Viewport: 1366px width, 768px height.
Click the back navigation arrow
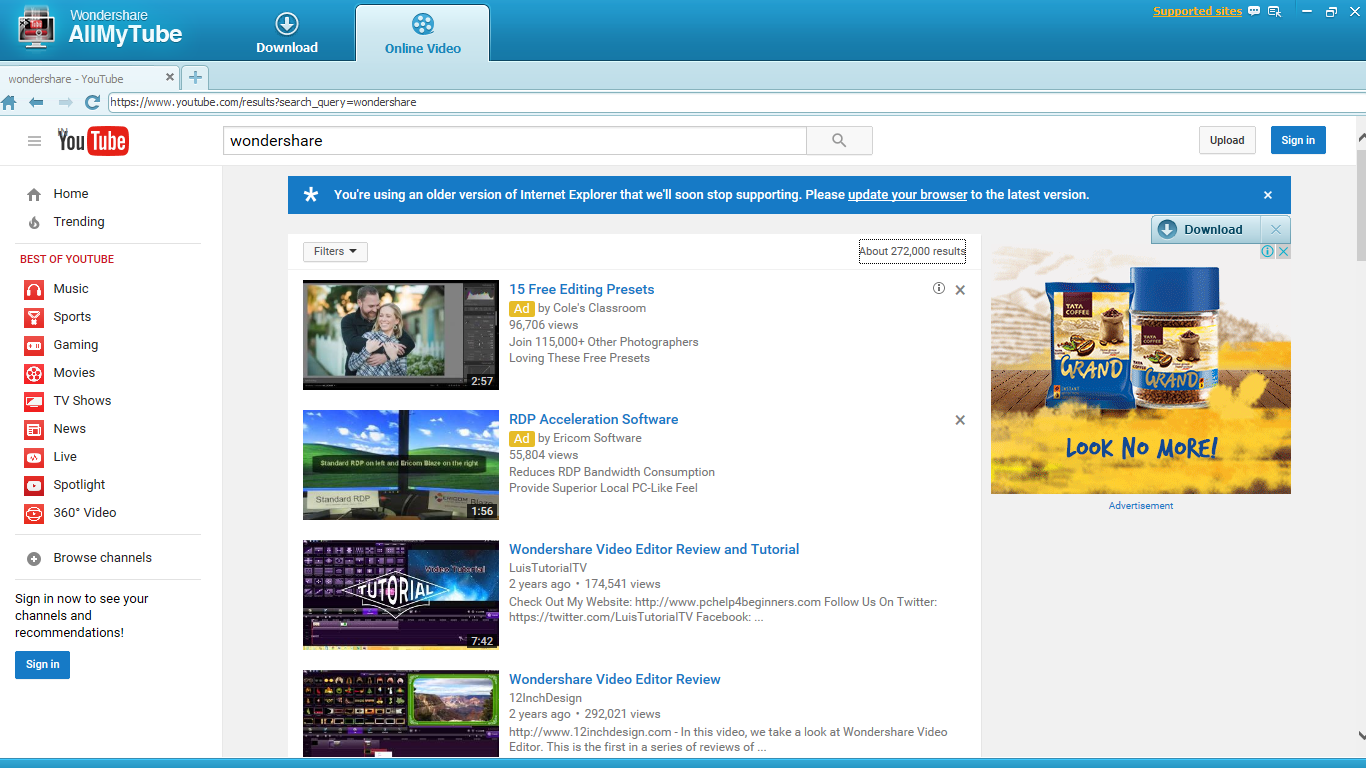click(x=36, y=102)
